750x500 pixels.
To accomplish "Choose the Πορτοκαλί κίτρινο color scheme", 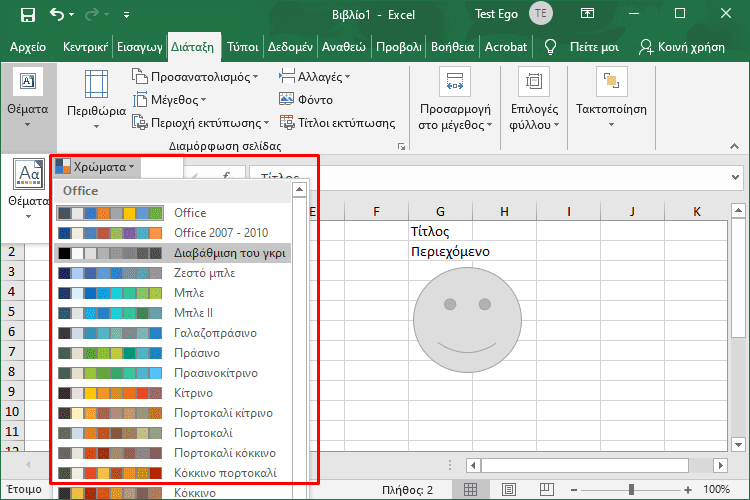I will tap(173, 413).
